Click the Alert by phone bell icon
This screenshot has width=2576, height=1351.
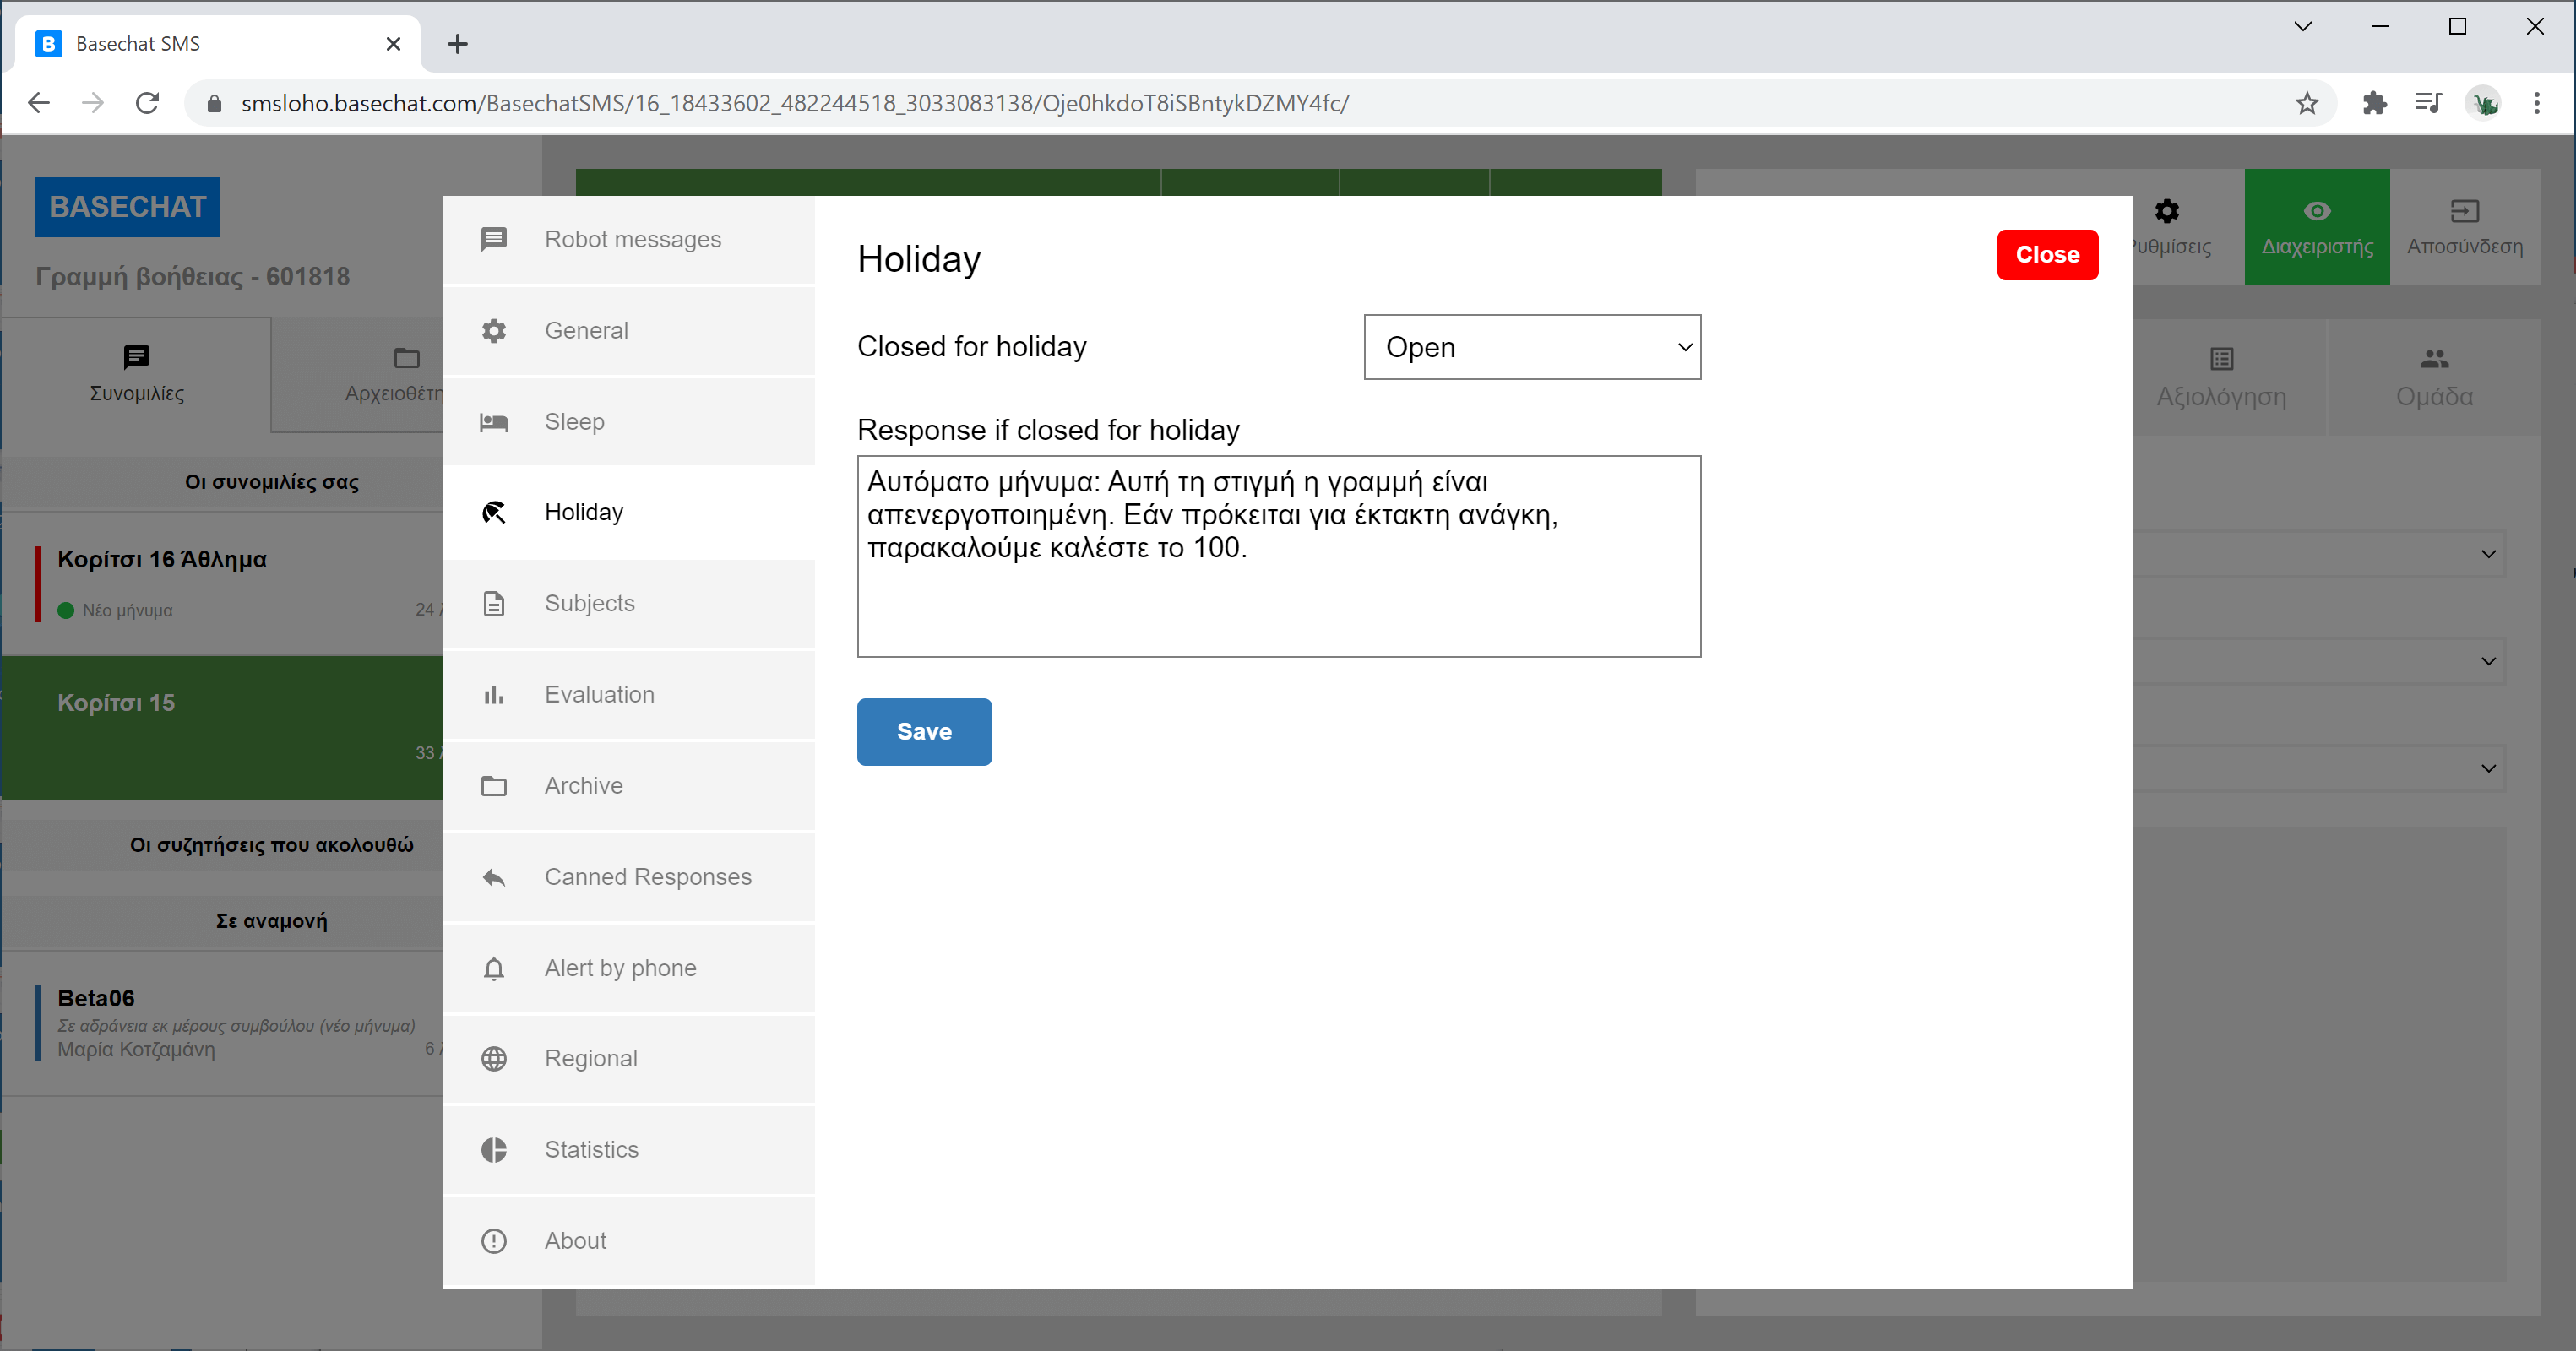coord(494,968)
